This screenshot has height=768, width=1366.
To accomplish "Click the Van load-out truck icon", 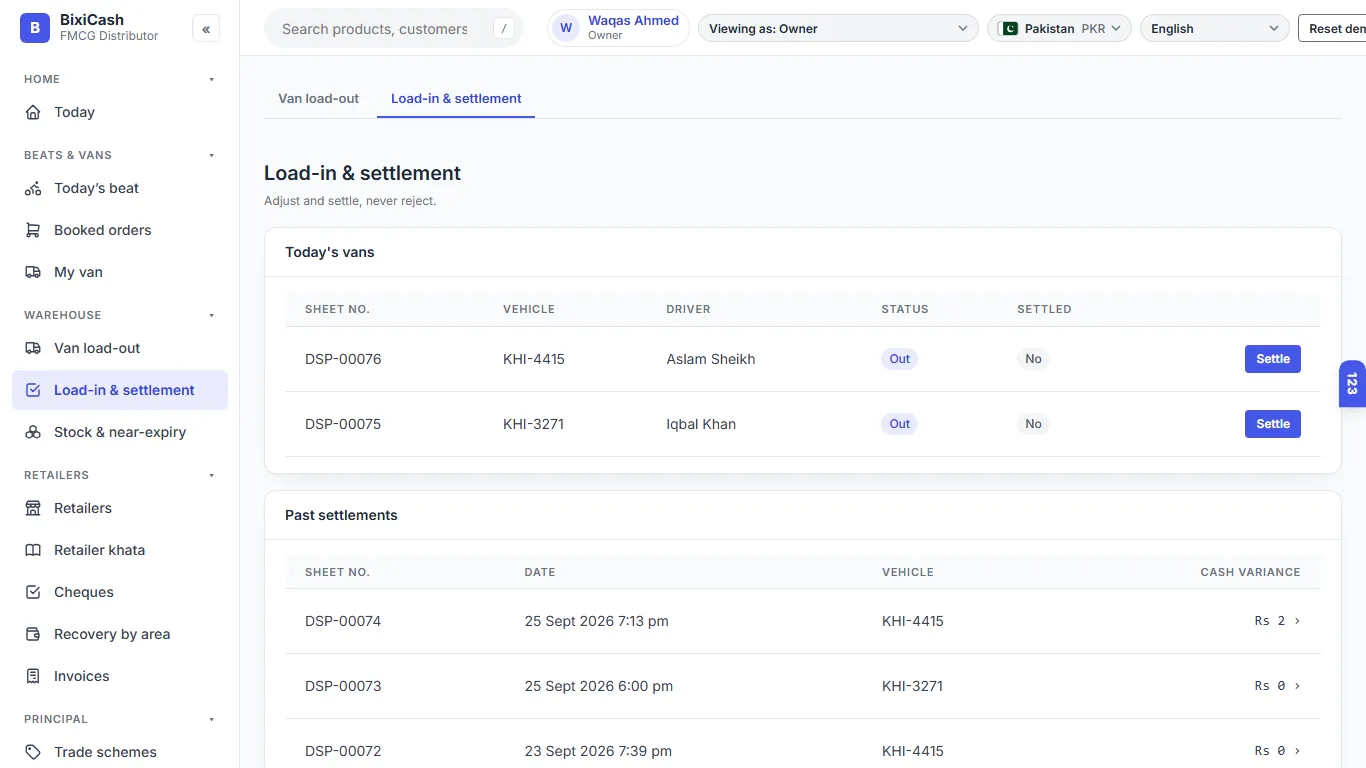I will click(33, 348).
